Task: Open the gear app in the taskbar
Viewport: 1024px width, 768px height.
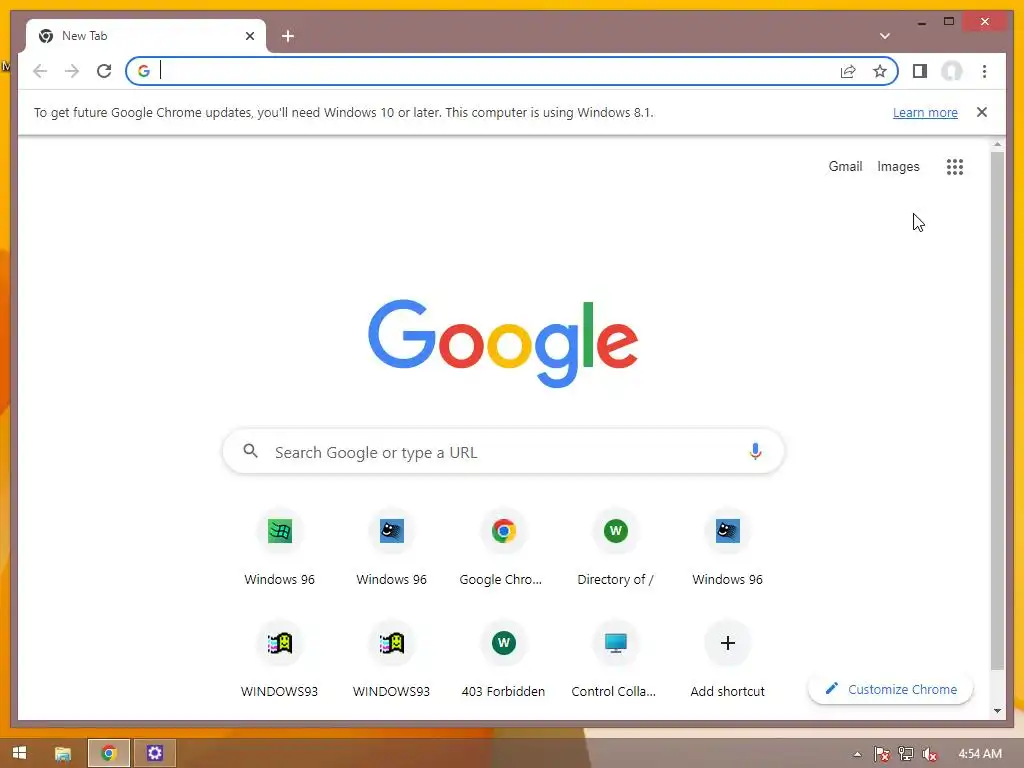Action: (x=155, y=754)
